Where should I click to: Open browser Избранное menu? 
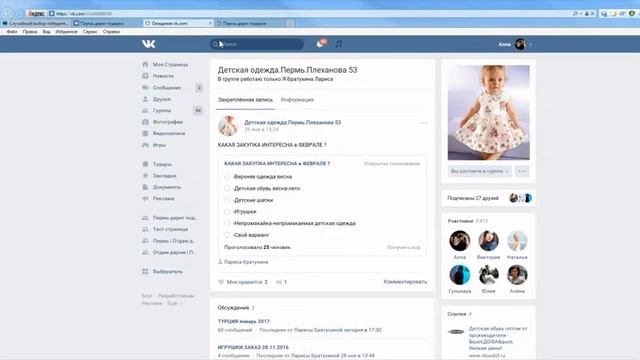pyautogui.click(x=66, y=31)
